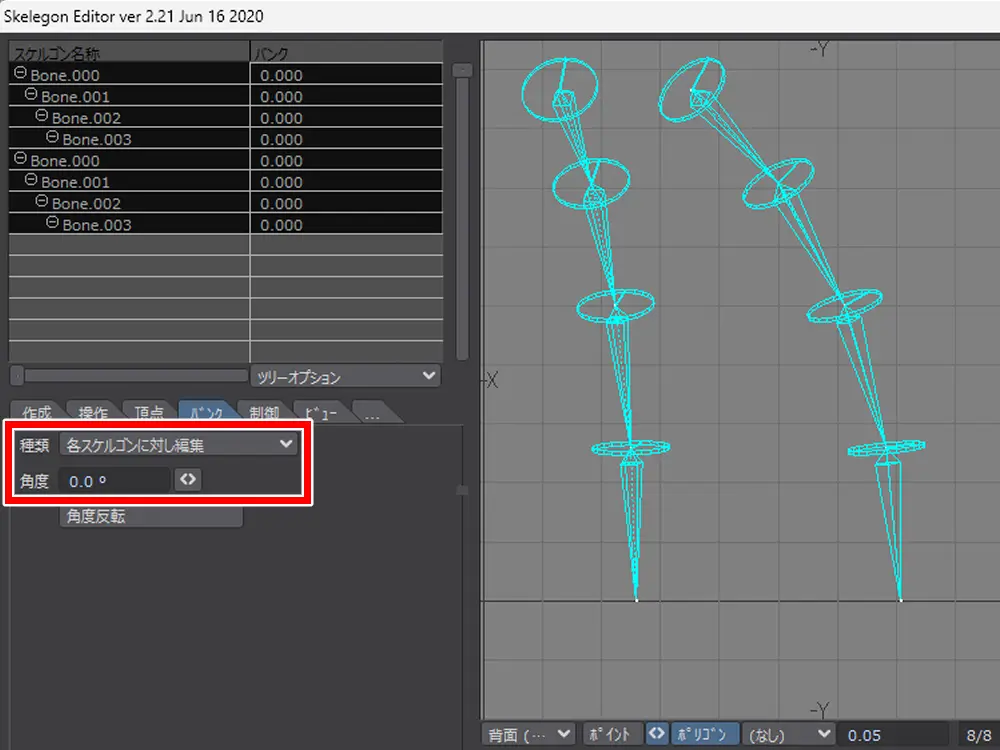The width and height of the screenshot is (1000, 750).
Task: Click circle icon beside last Bone.003
Action: (x=53, y=224)
